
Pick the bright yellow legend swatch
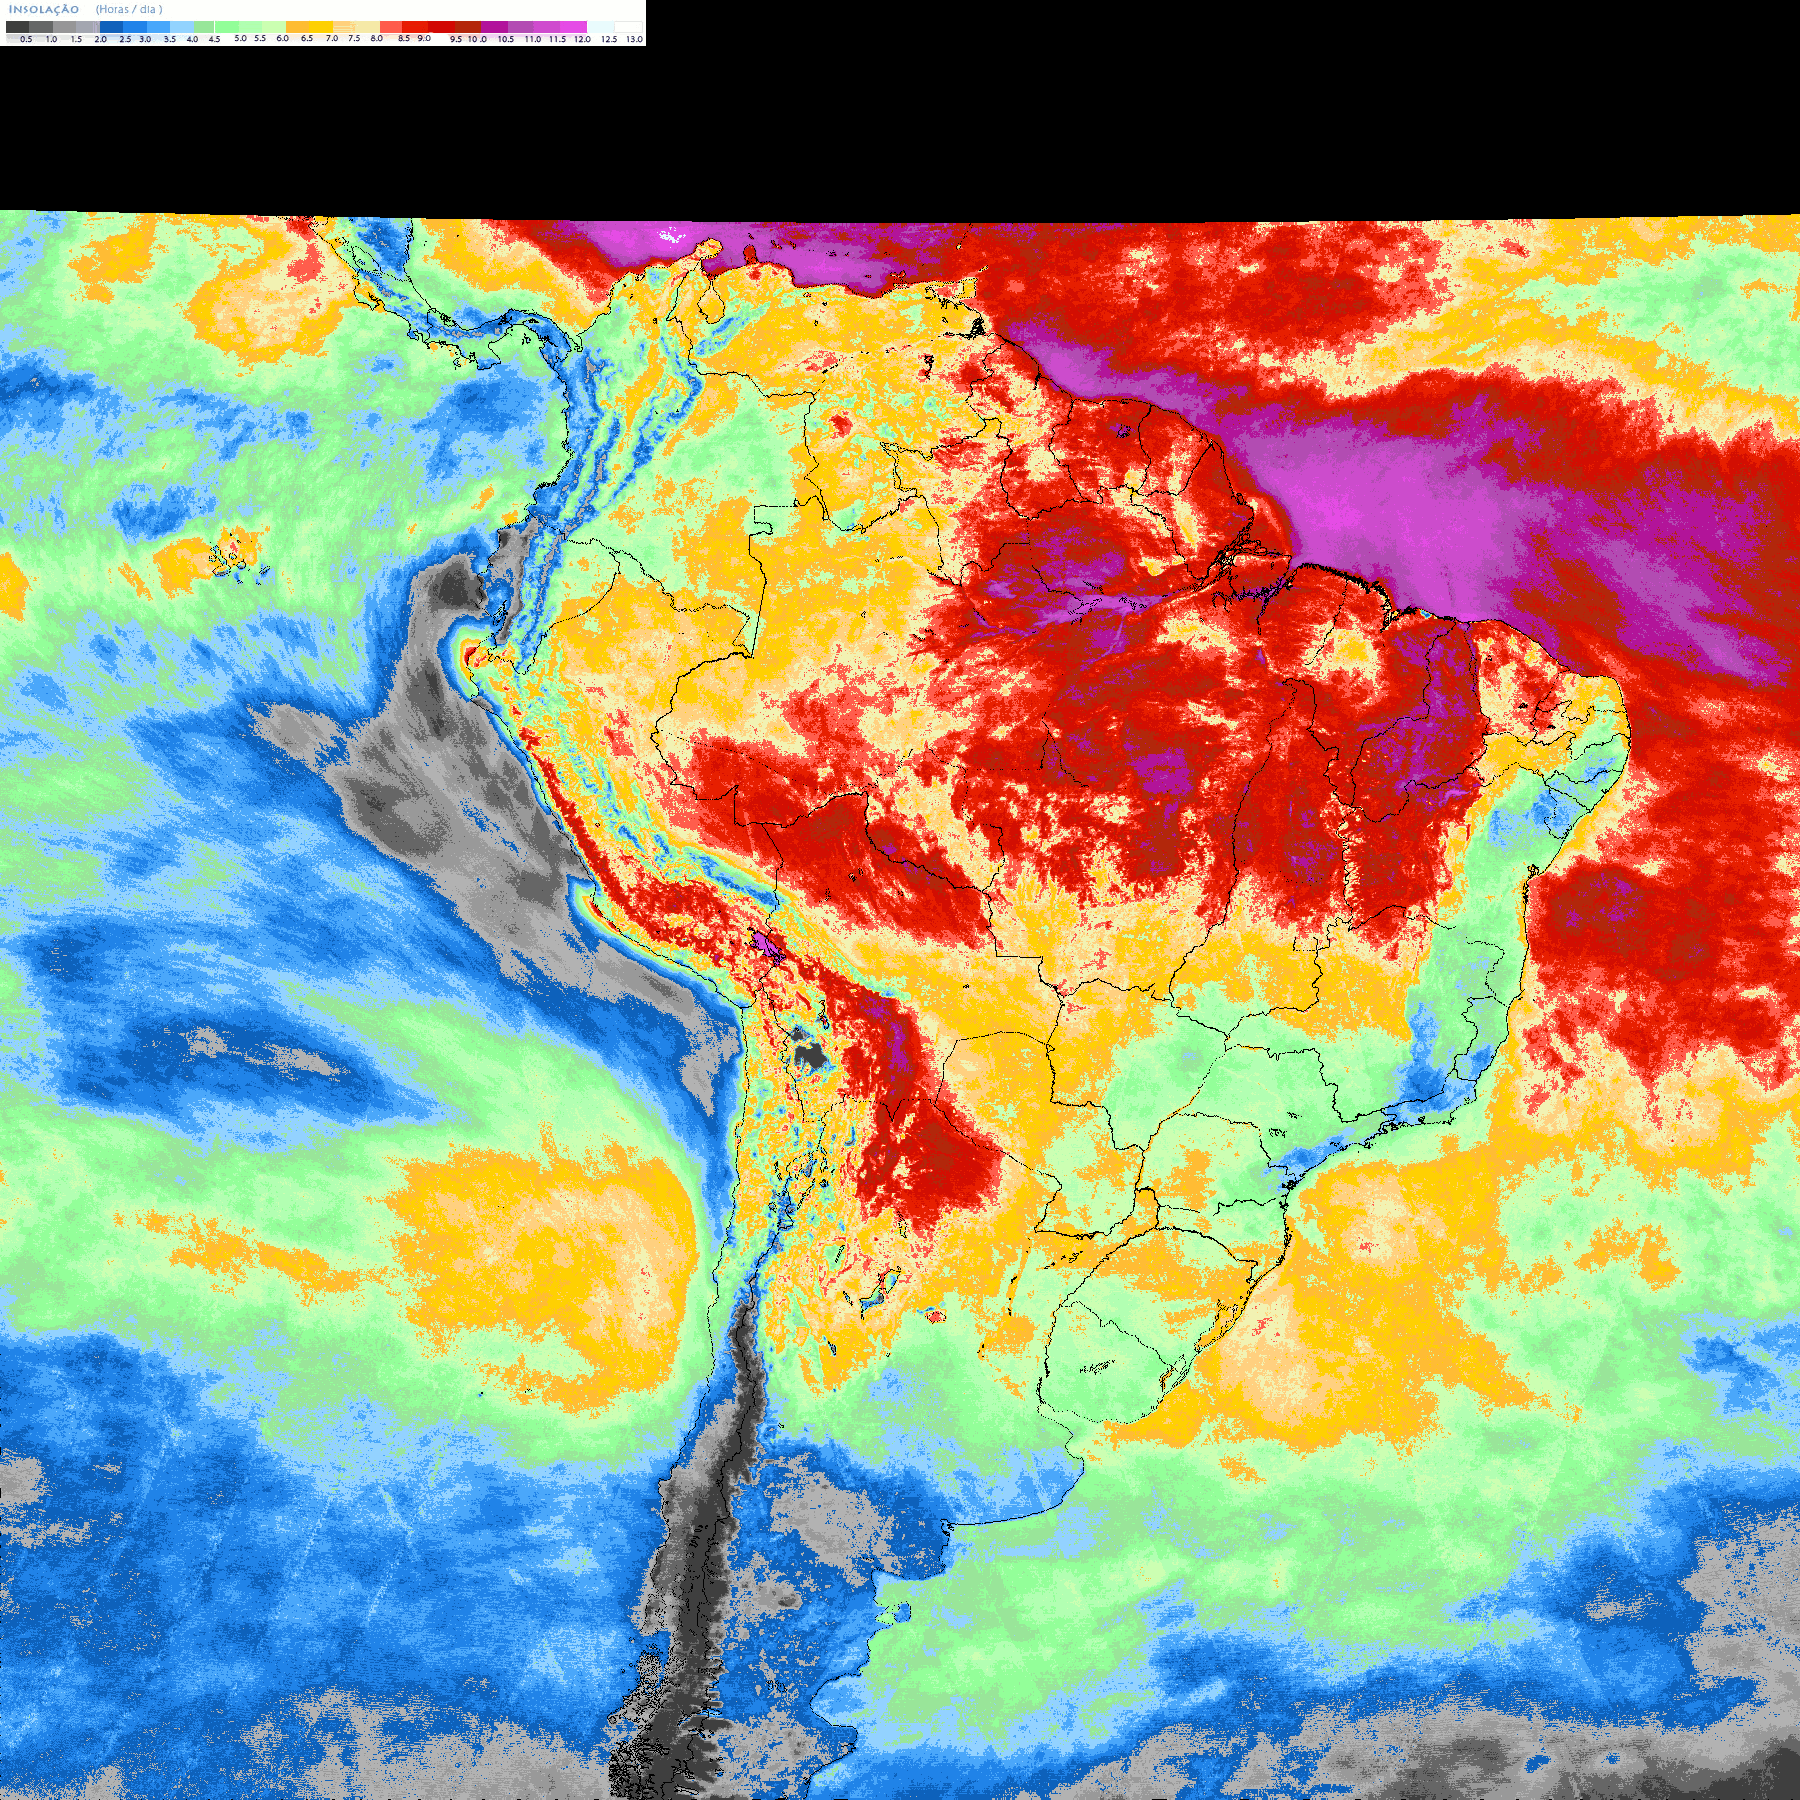(x=321, y=27)
